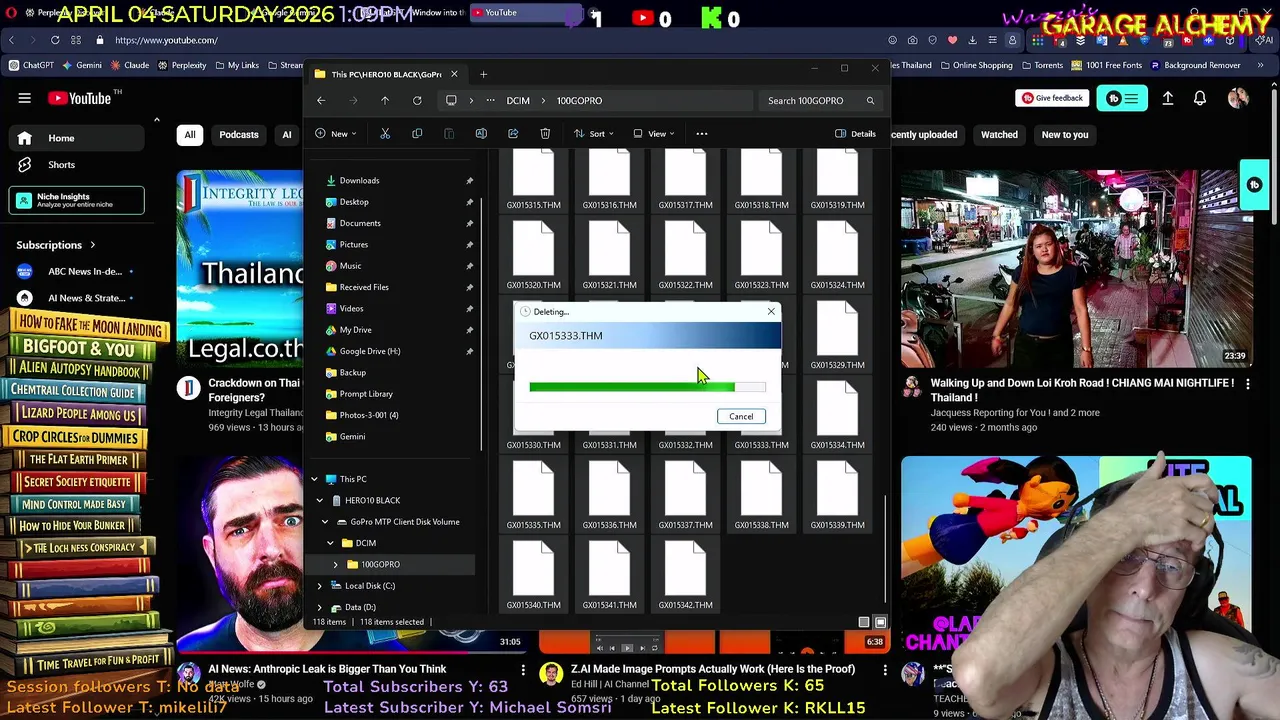This screenshot has width=1280, height=720.
Task: Open the ChatGPT bookmark
Action: 31,65
